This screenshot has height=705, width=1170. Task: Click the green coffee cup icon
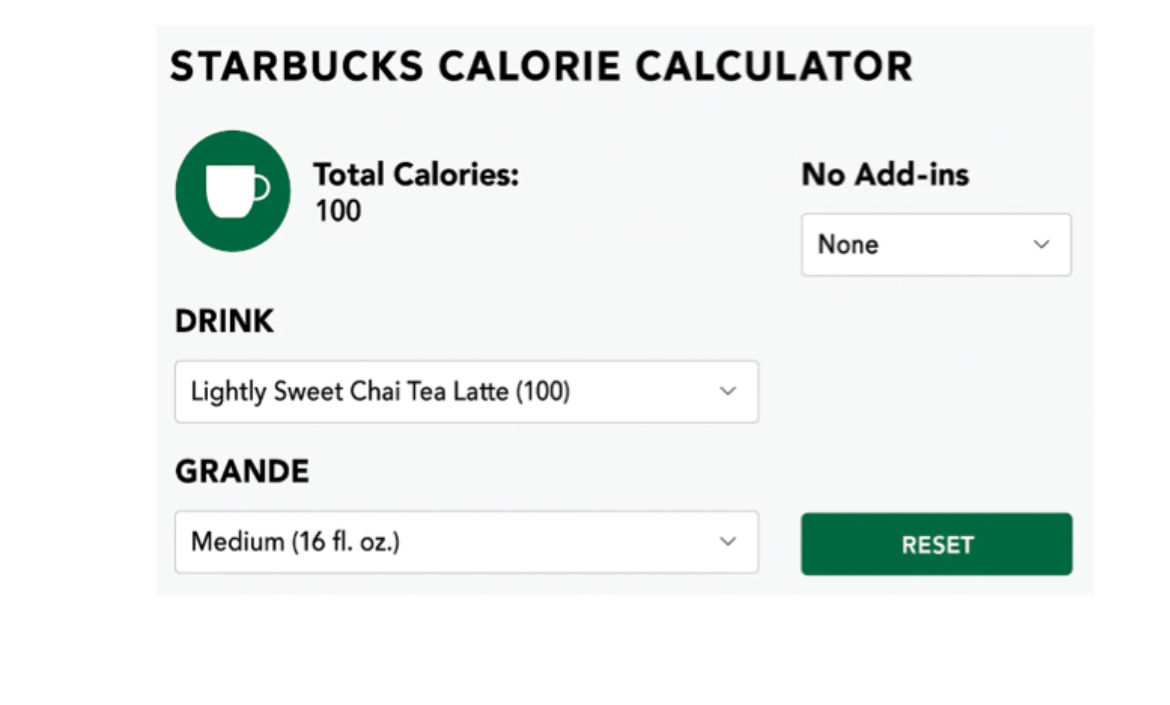pos(232,191)
